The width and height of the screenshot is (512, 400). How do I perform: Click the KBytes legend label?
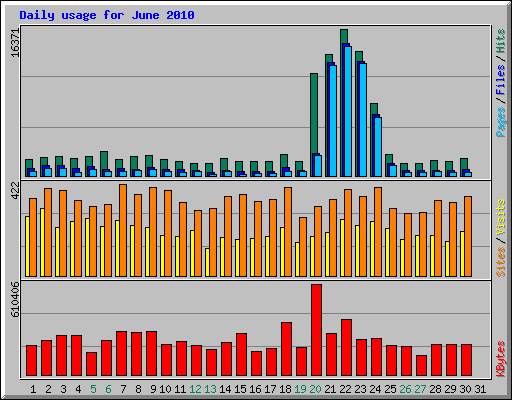[x=501, y=359]
